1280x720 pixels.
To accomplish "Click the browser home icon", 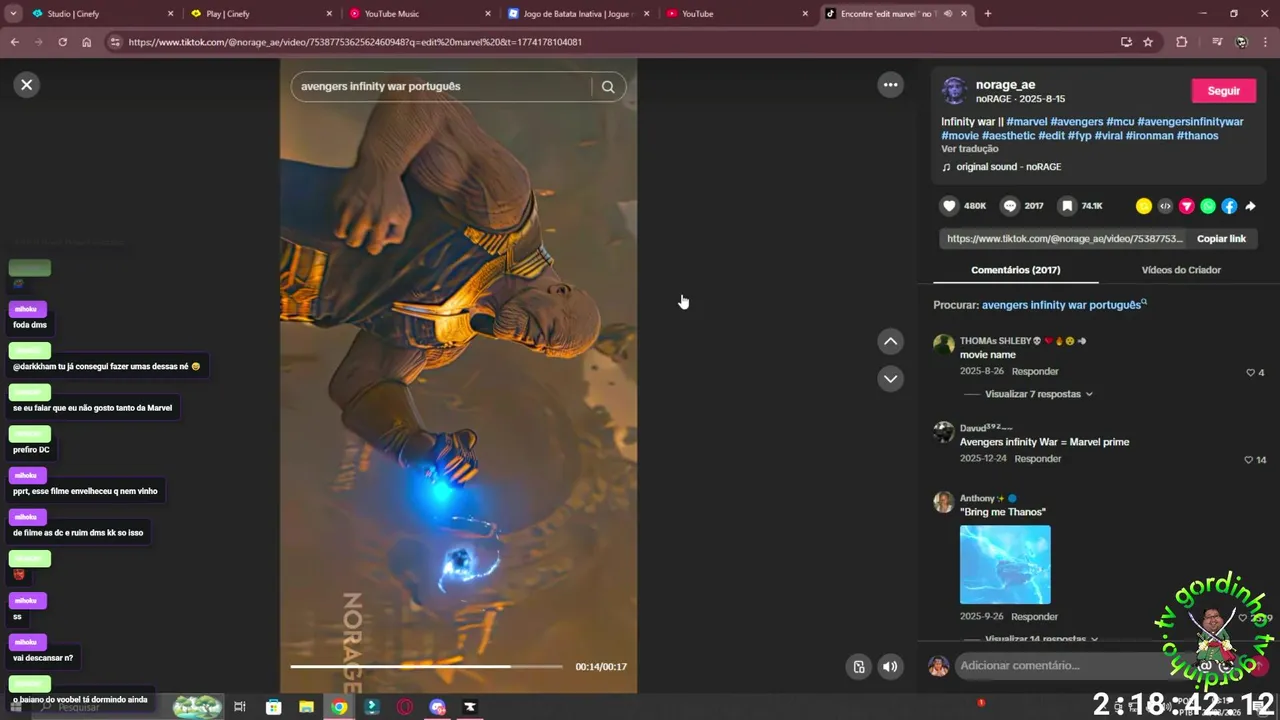I will [x=87, y=42].
